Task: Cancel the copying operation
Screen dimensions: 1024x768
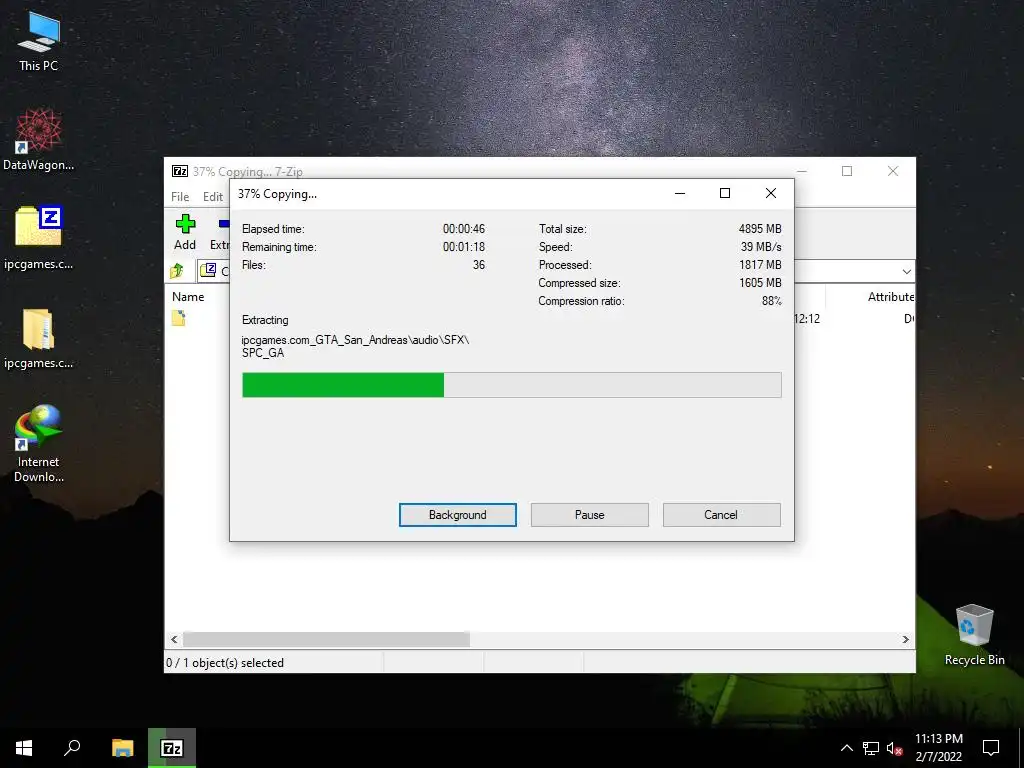Action: tap(721, 515)
